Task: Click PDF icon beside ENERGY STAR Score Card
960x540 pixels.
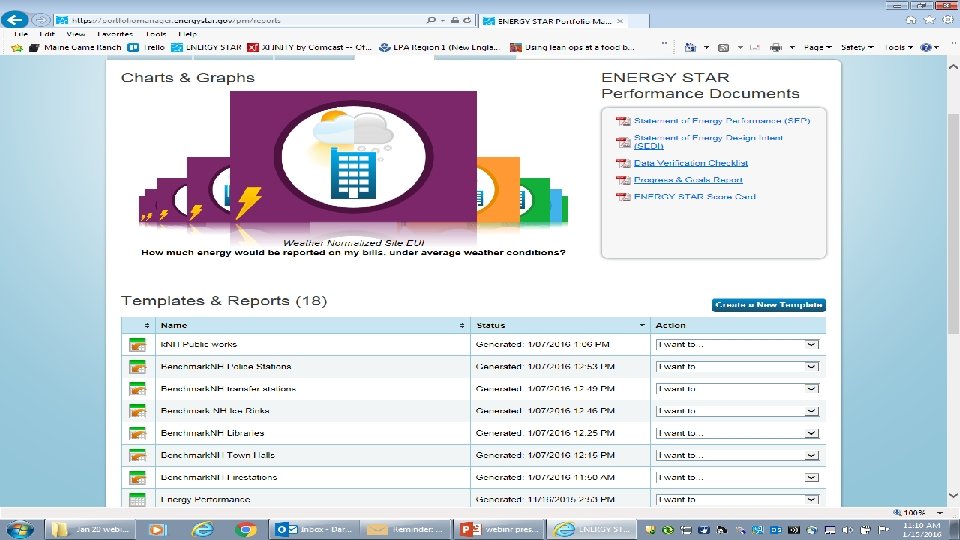Action: pyautogui.click(x=623, y=197)
